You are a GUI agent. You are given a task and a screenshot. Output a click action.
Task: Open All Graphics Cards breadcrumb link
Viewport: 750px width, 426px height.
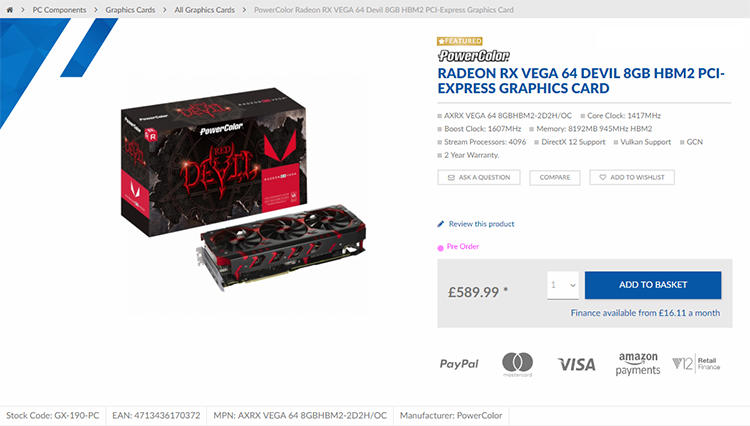point(204,10)
